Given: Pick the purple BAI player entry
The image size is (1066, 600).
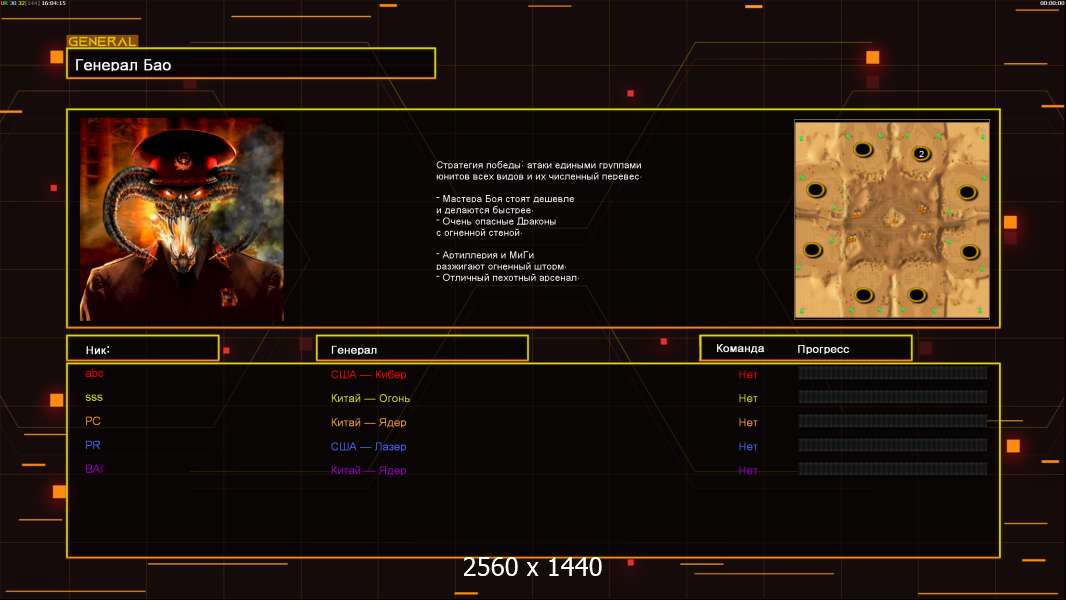Looking at the screenshot, I should [95, 469].
